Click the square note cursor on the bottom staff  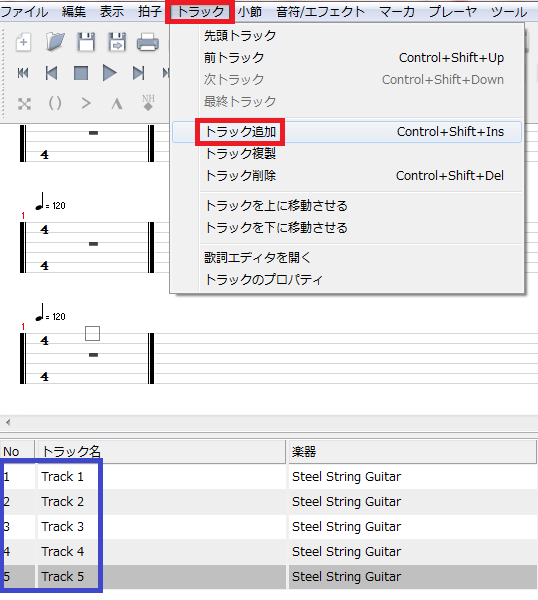pos(92,333)
